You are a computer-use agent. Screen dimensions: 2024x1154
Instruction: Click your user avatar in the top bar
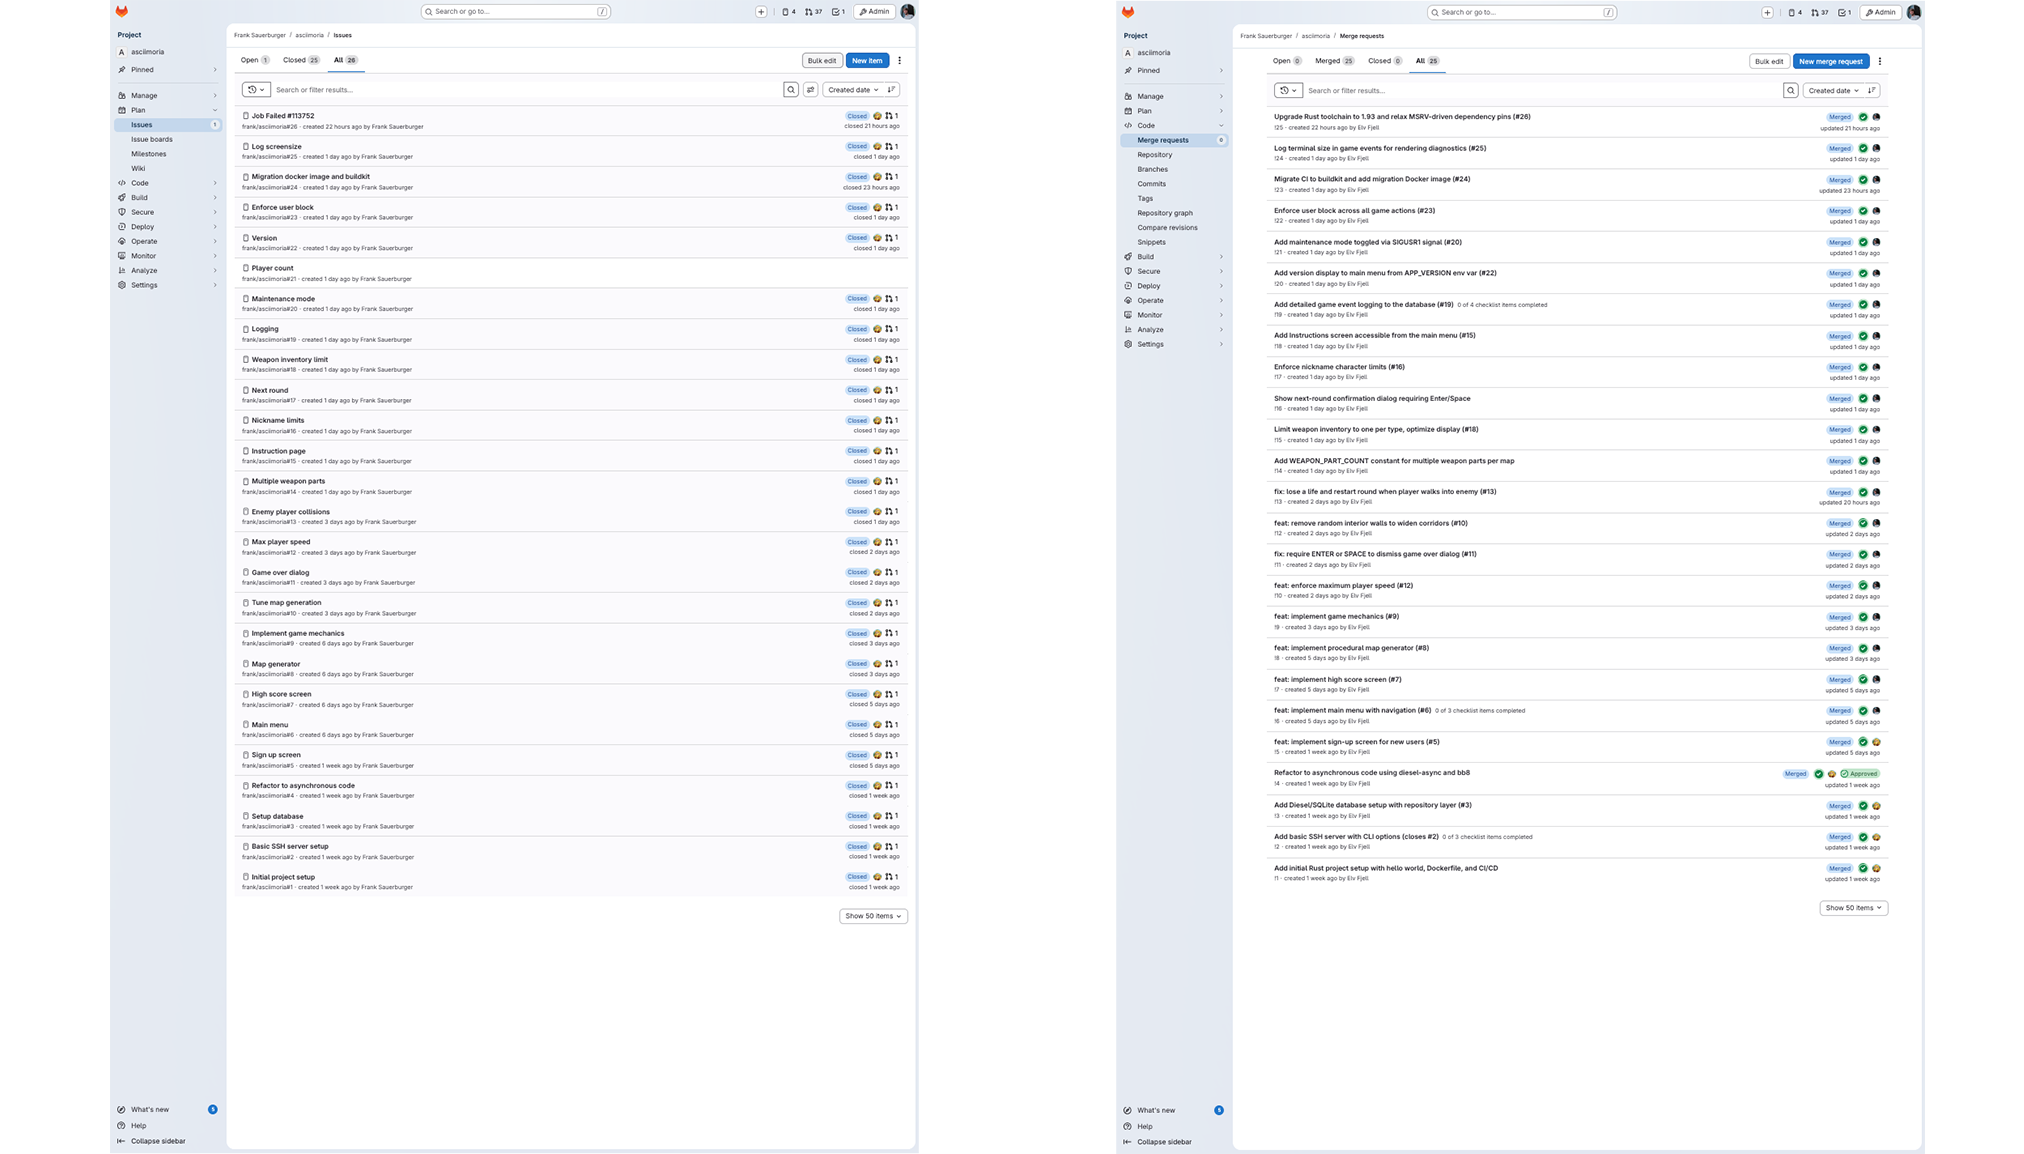(x=907, y=11)
